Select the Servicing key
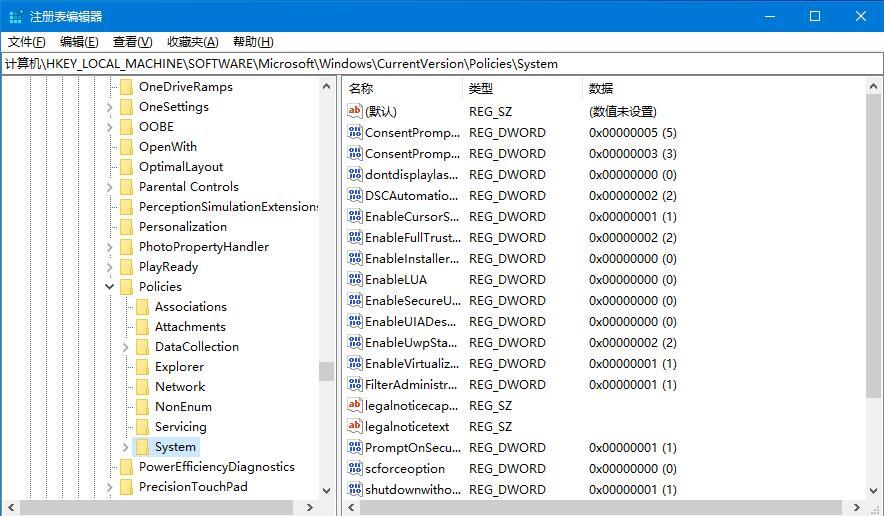Screen dimensions: 884x516 coord(180,427)
